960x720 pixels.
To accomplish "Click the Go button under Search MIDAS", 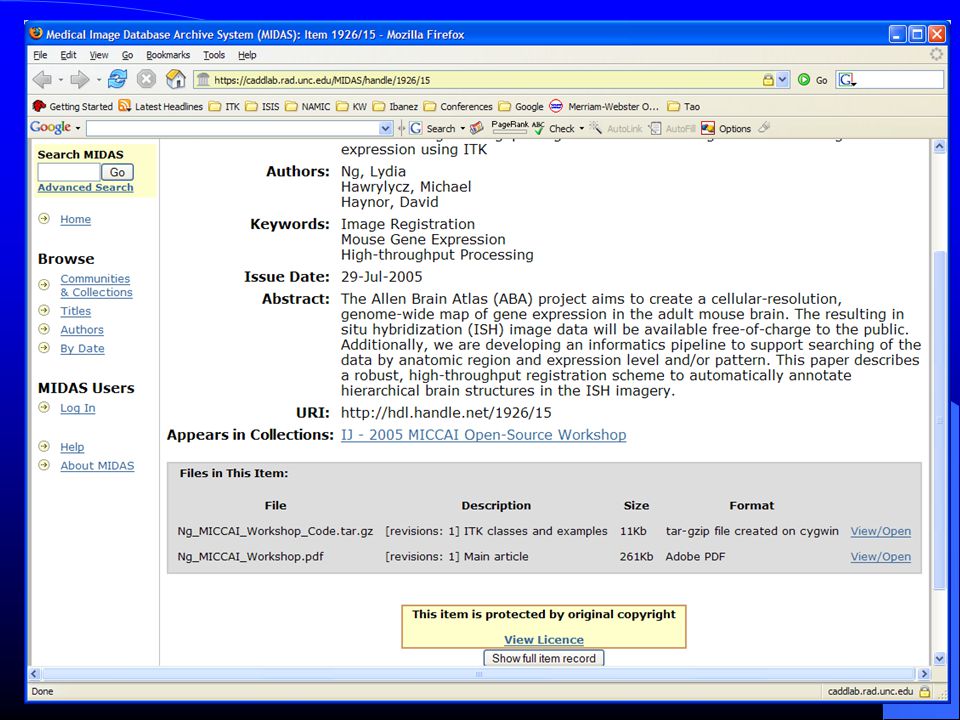I will [x=118, y=173].
